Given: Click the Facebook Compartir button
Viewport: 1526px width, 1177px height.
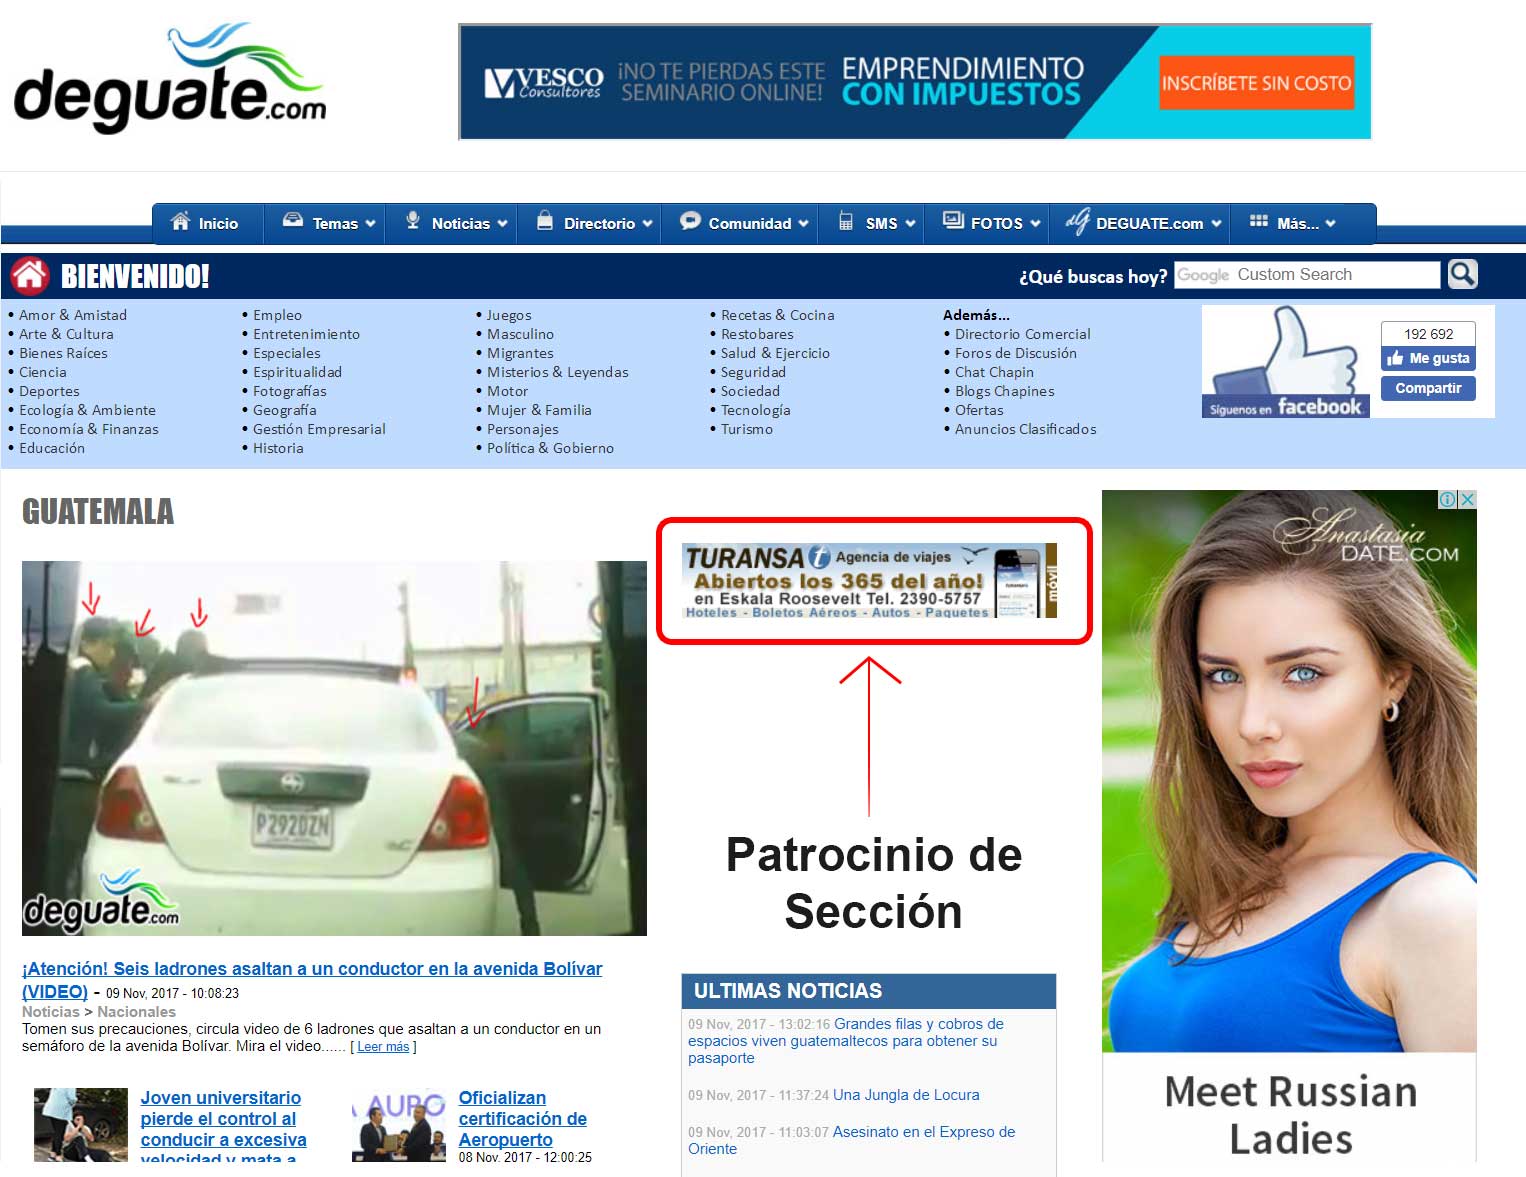Looking at the screenshot, I should (1428, 388).
